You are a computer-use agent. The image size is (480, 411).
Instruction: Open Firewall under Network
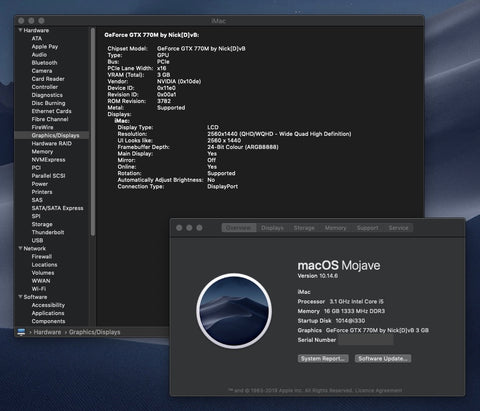click(42, 257)
